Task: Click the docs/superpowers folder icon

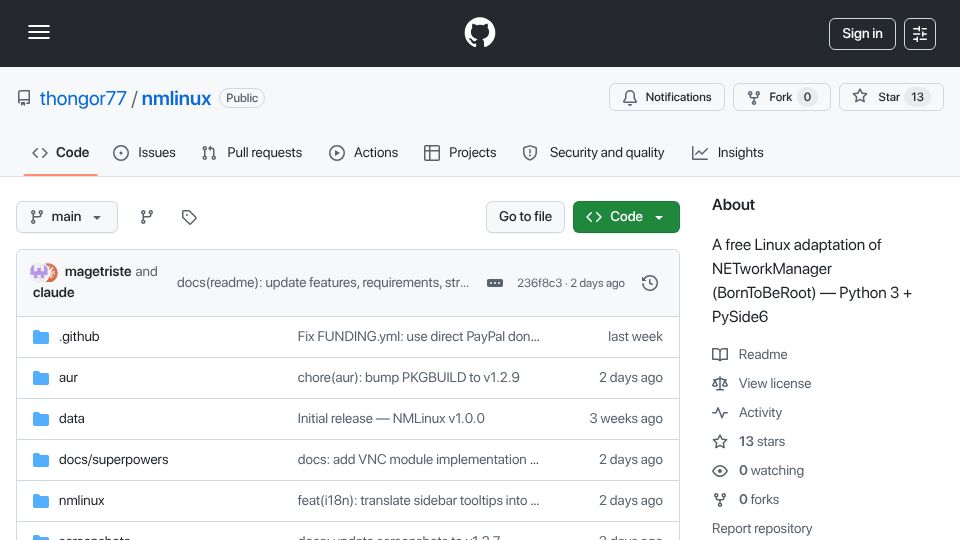Action: tap(41, 460)
